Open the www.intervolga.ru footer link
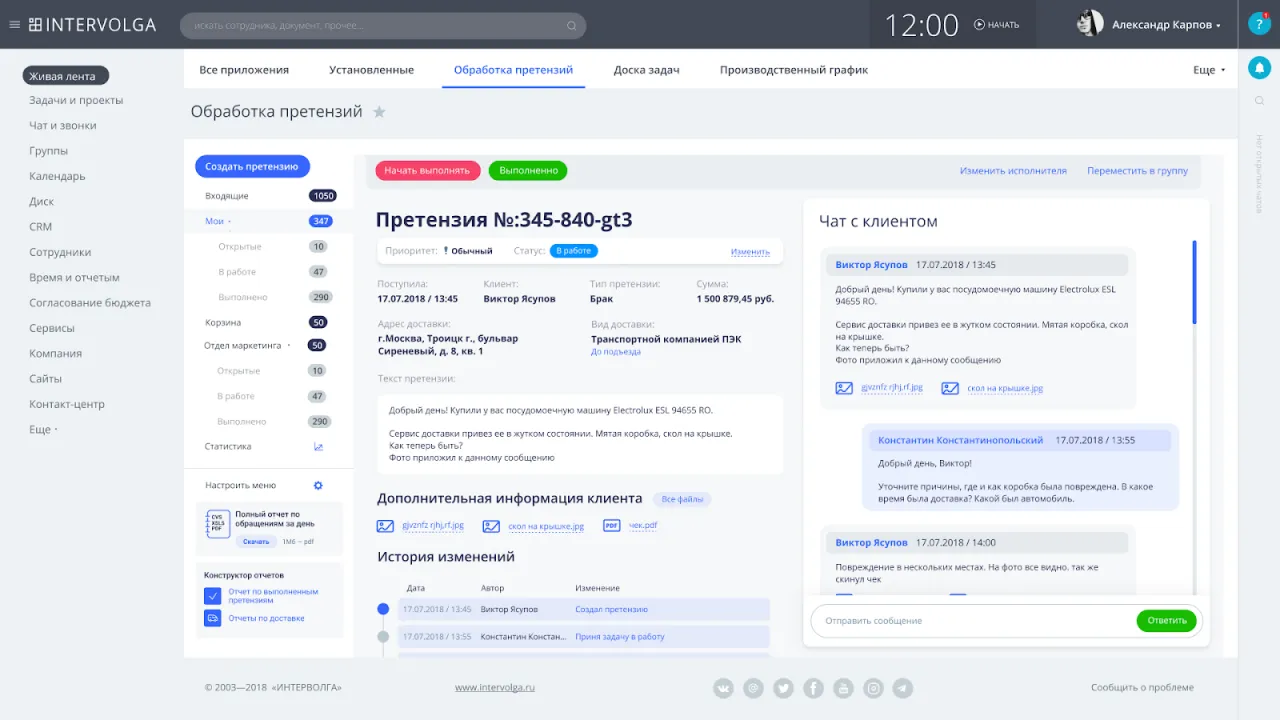Viewport: 1280px width, 720px height. coord(495,688)
